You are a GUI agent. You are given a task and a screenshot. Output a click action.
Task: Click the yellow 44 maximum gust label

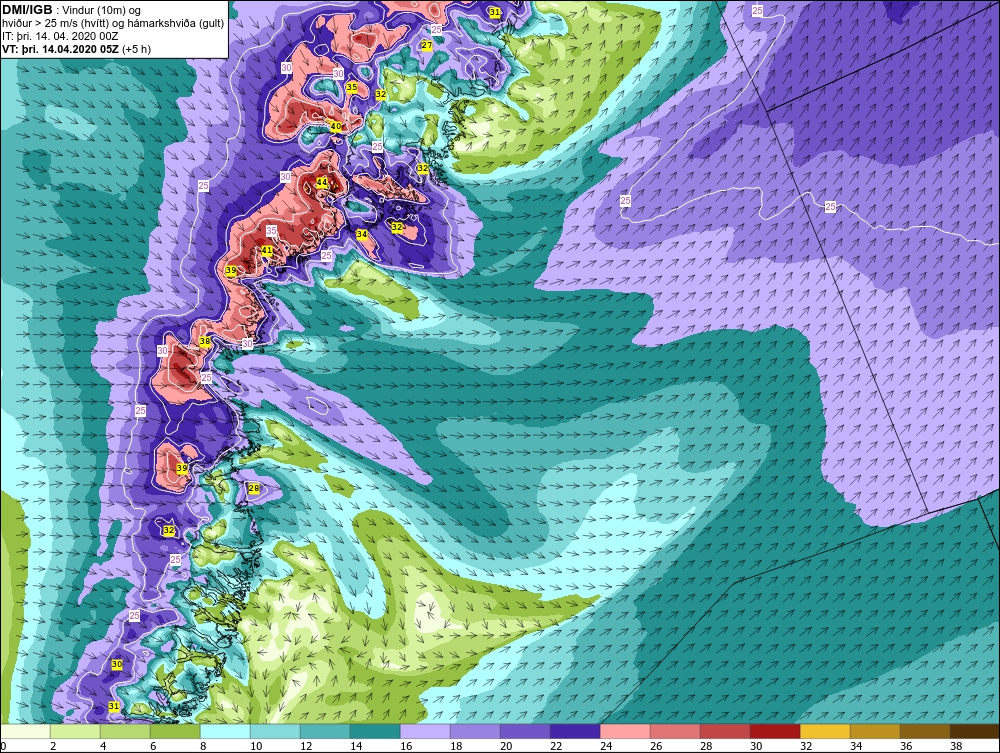(x=322, y=182)
